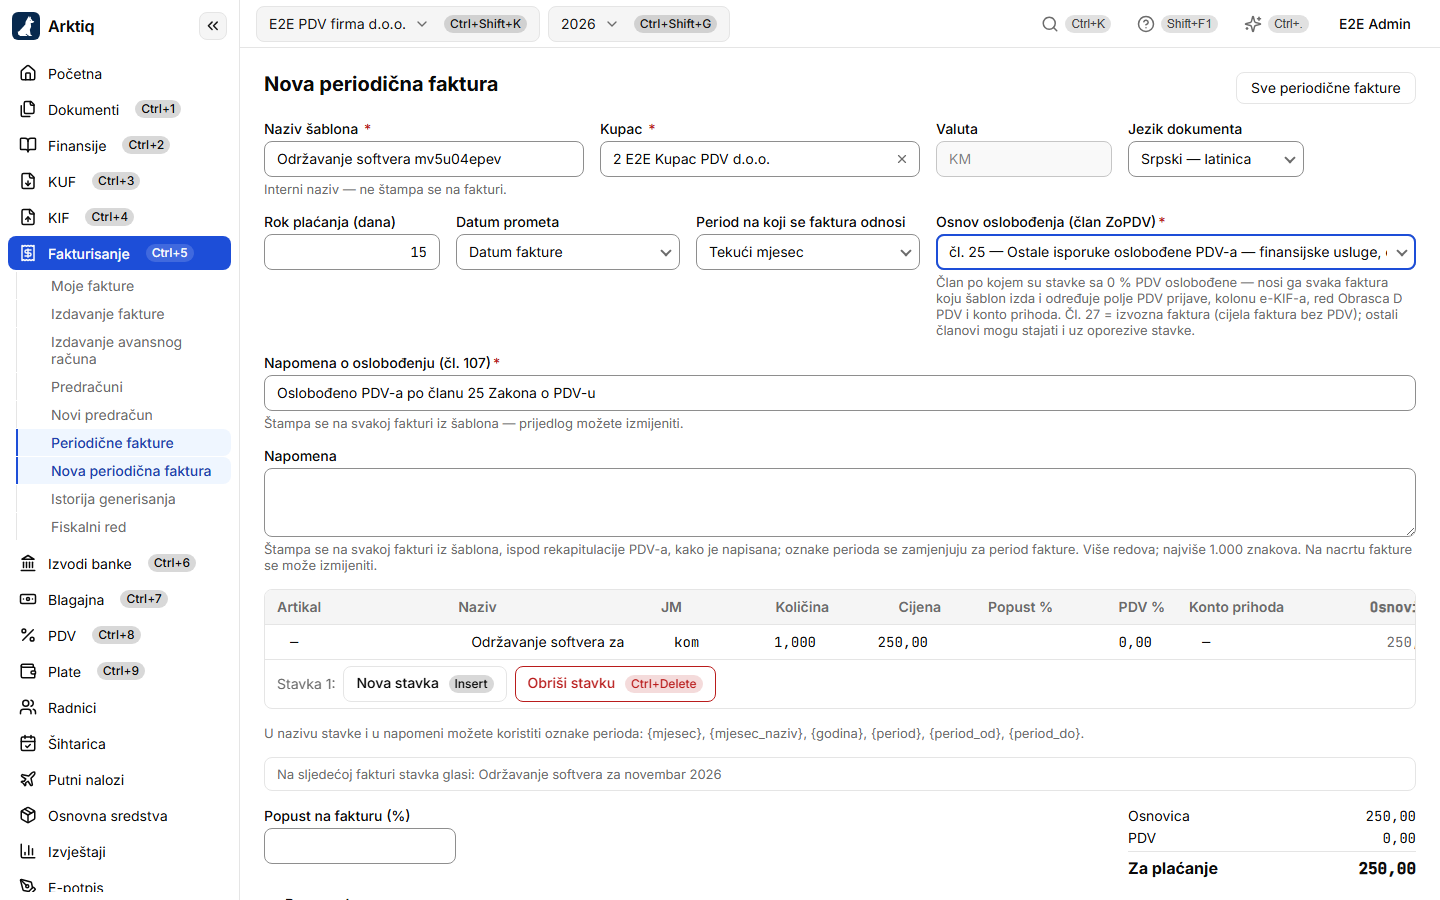Image resolution: width=1440 pixels, height=900 pixels.
Task: Open Šihtarica calendar icon
Action: 28,744
